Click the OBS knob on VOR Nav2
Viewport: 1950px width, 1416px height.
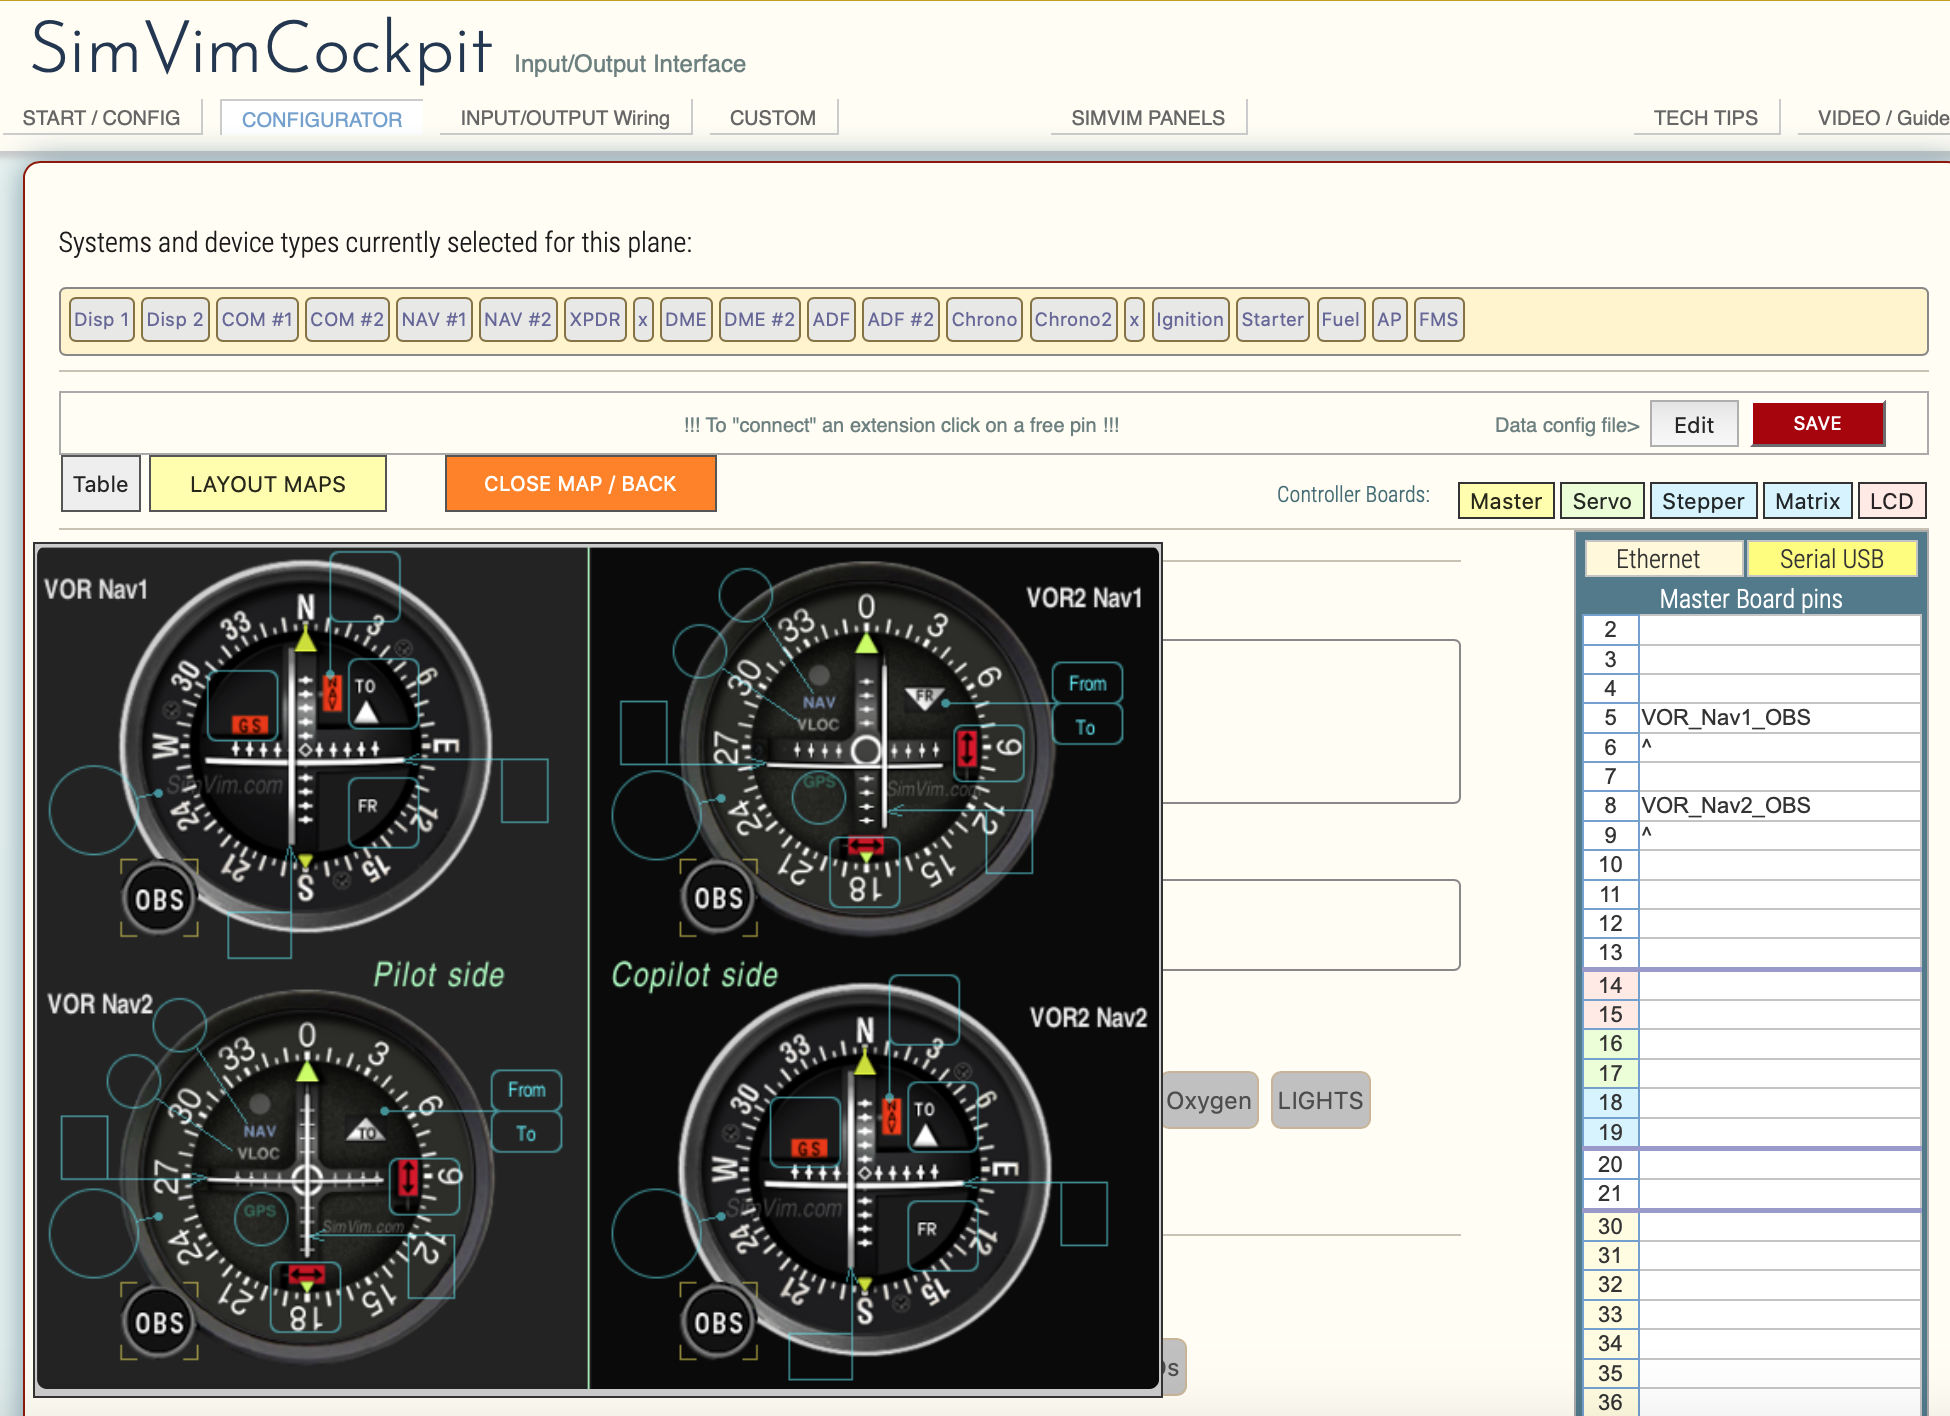tap(160, 1323)
